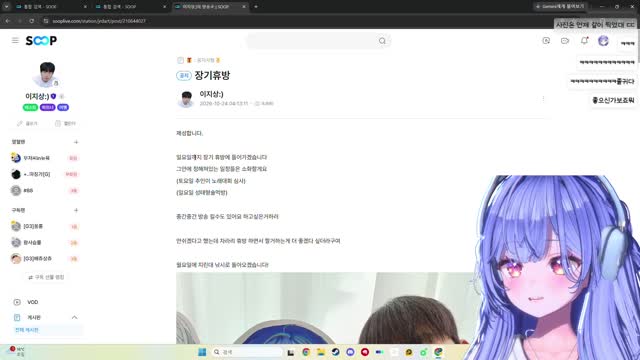The image size is (640, 360).
Task: Click the broadcast camera icon in header
Action: click(565, 41)
